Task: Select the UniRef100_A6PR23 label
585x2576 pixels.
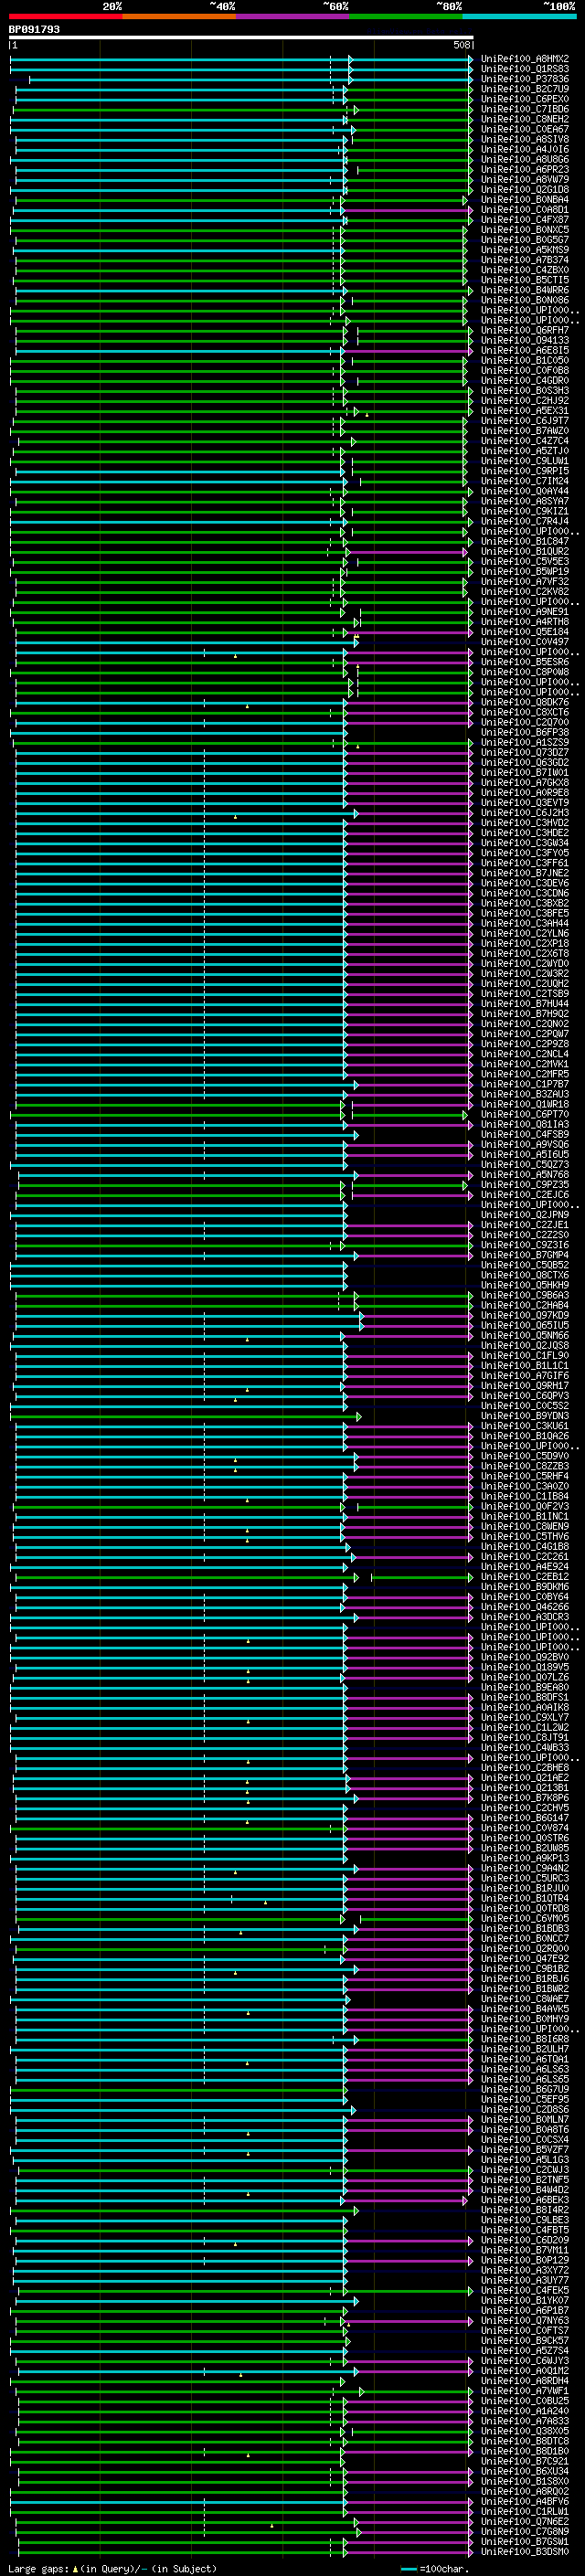Action: [525, 170]
